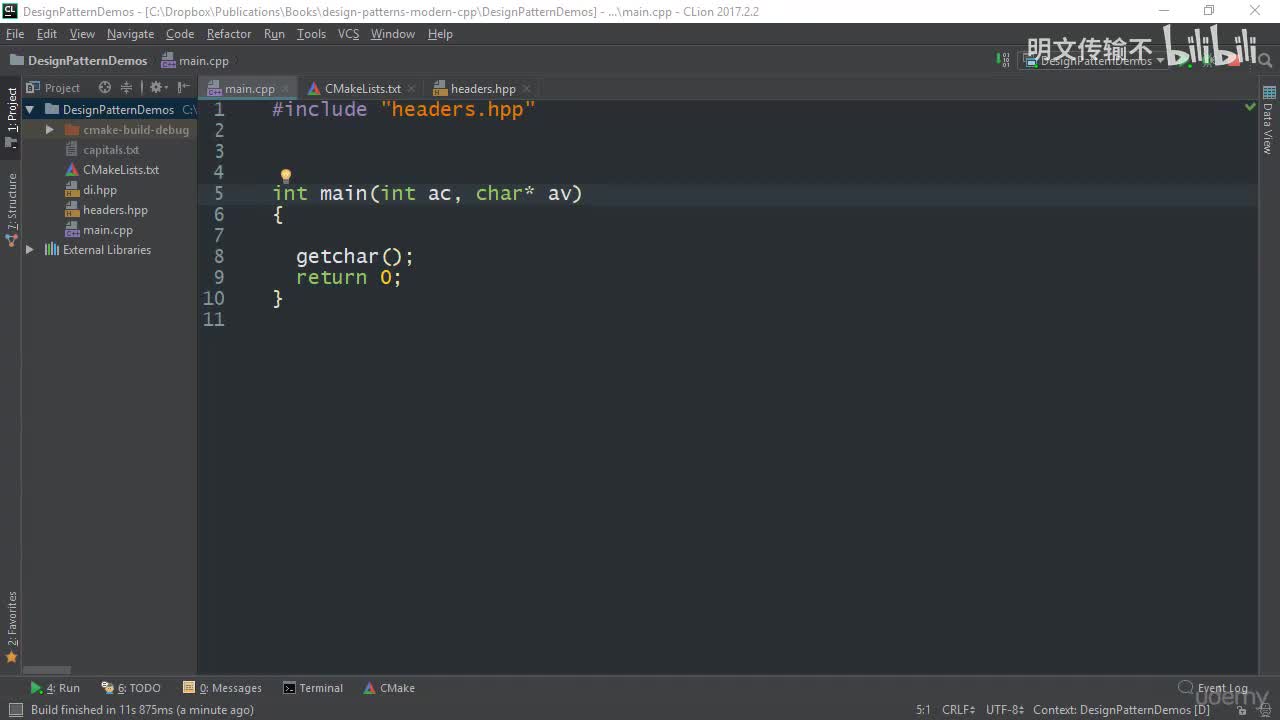Viewport: 1280px width, 720px height.
Task: Click the CLion application icon in title bar
Action: coord(10,11)
